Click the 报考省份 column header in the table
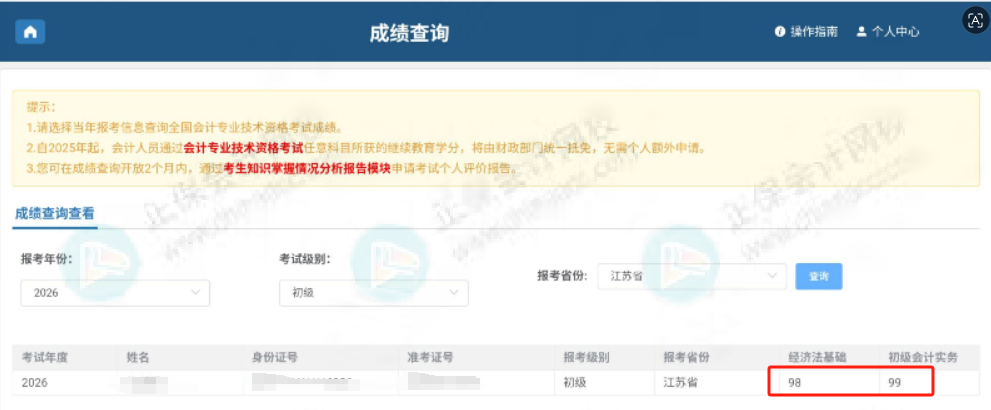 686,358
